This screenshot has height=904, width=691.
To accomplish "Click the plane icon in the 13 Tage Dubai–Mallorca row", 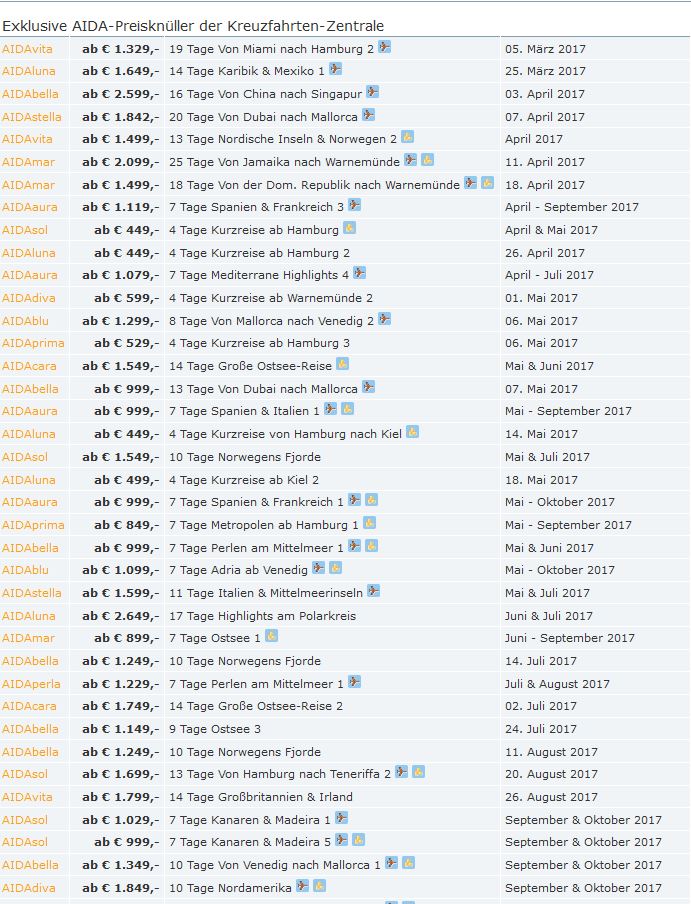I will (368, 386).
